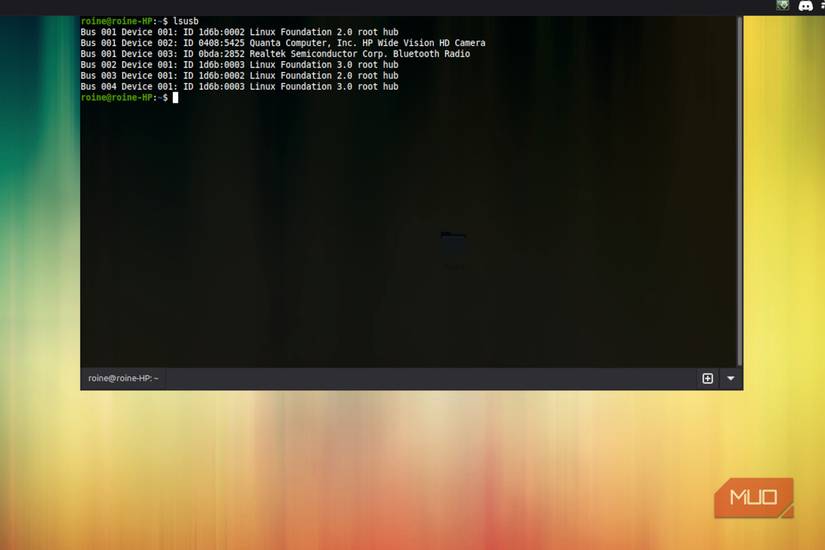
Task: Select the Bus 004 Device 001 line
Action: click(239, 87)
